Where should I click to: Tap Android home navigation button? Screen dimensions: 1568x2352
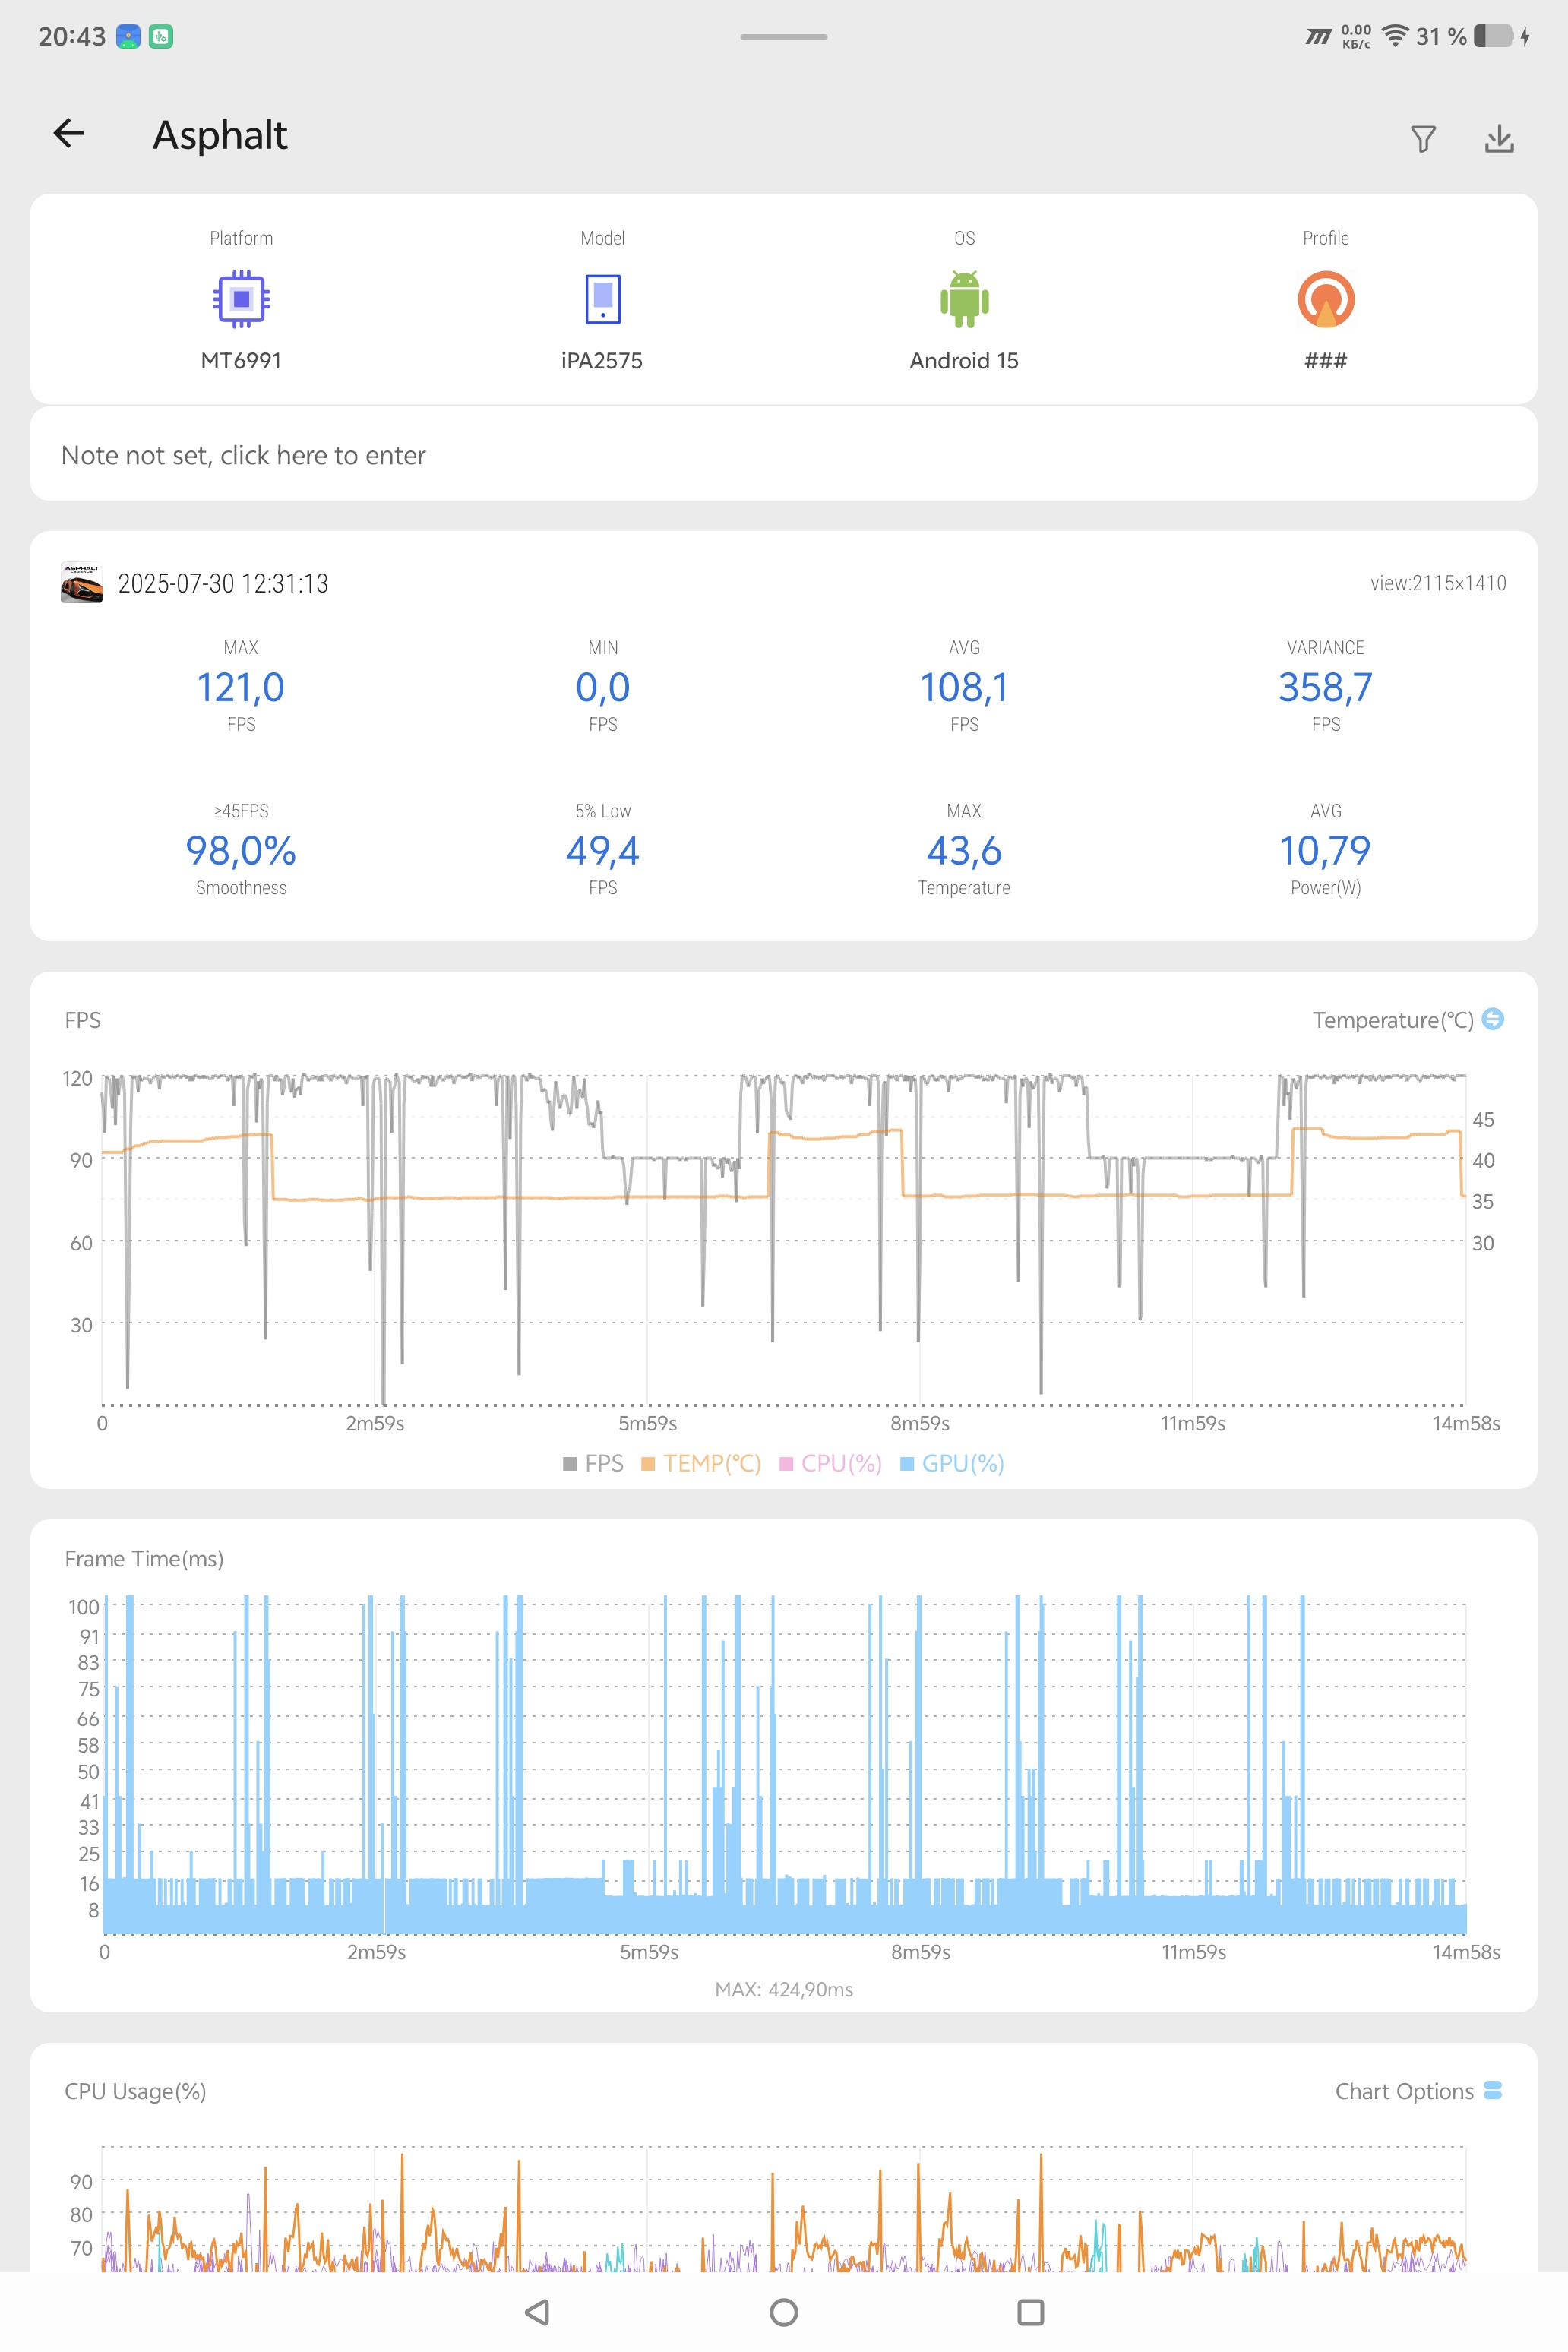(784, 2312)
